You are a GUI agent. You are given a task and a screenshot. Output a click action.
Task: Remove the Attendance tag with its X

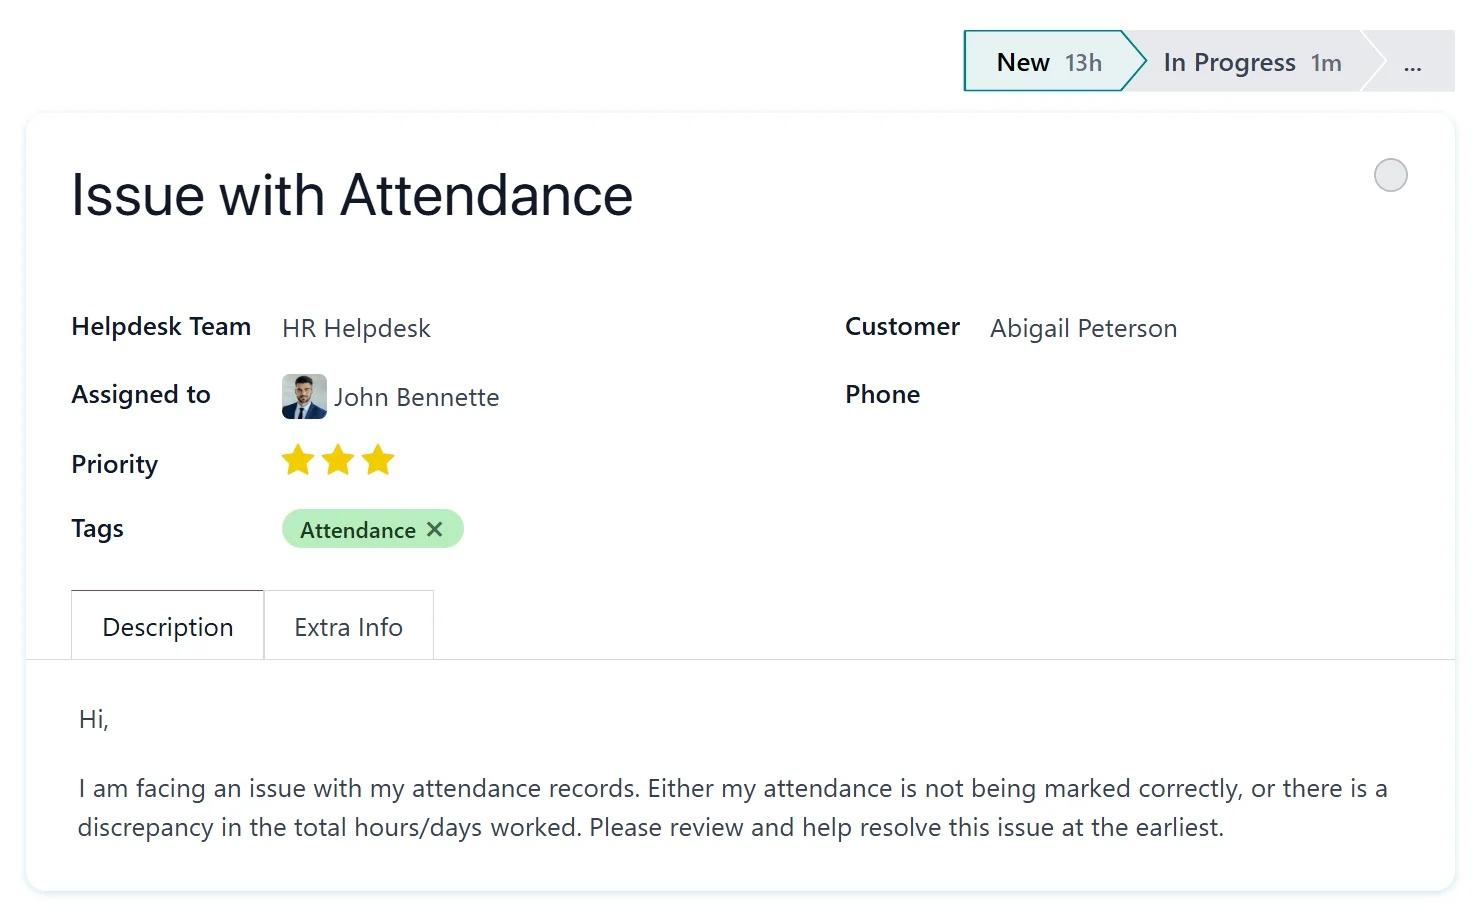click(435, 530)
